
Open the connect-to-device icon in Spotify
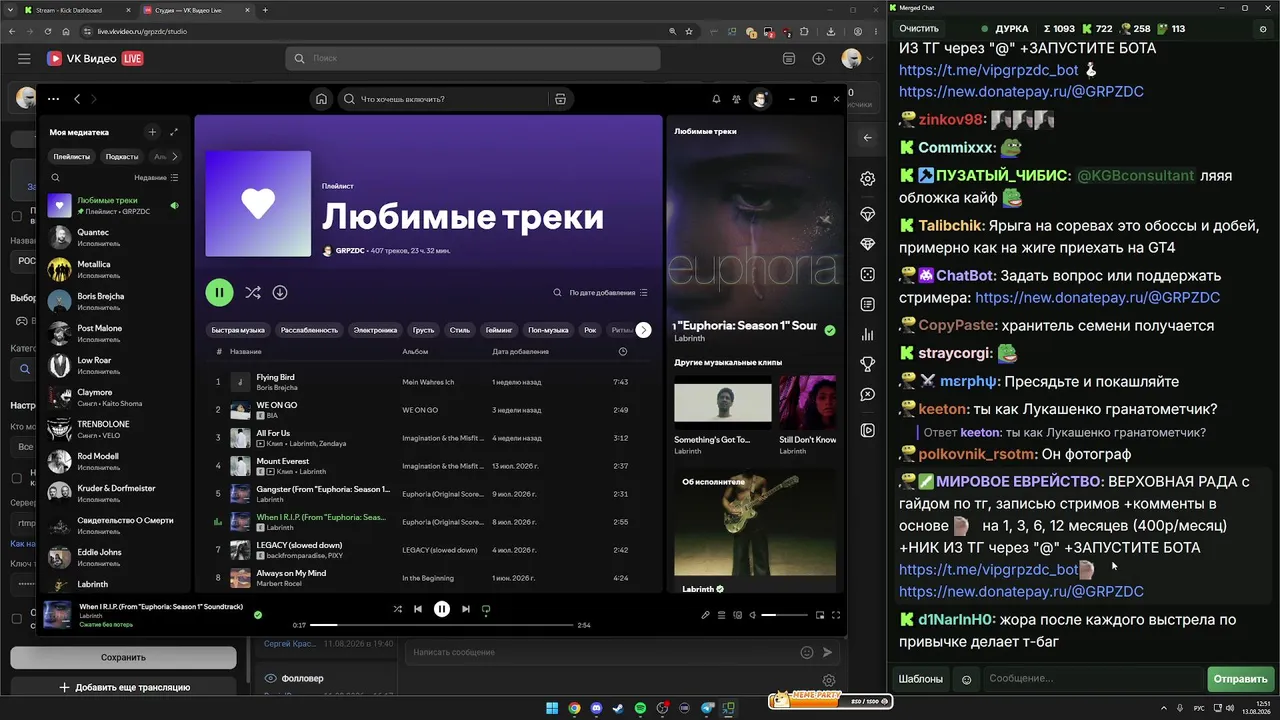(x=737, y=615)
